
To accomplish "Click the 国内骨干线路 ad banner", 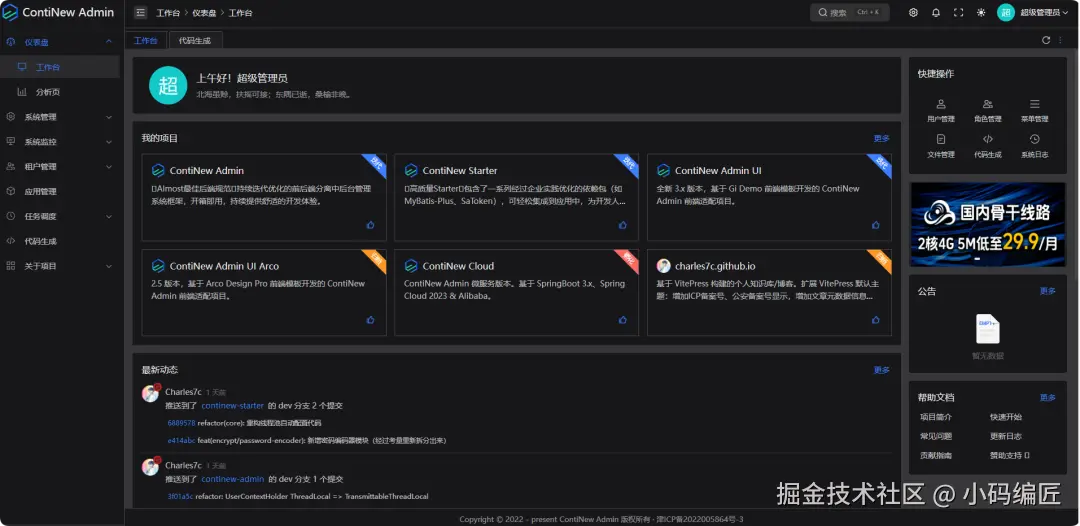I will (988, 224).
